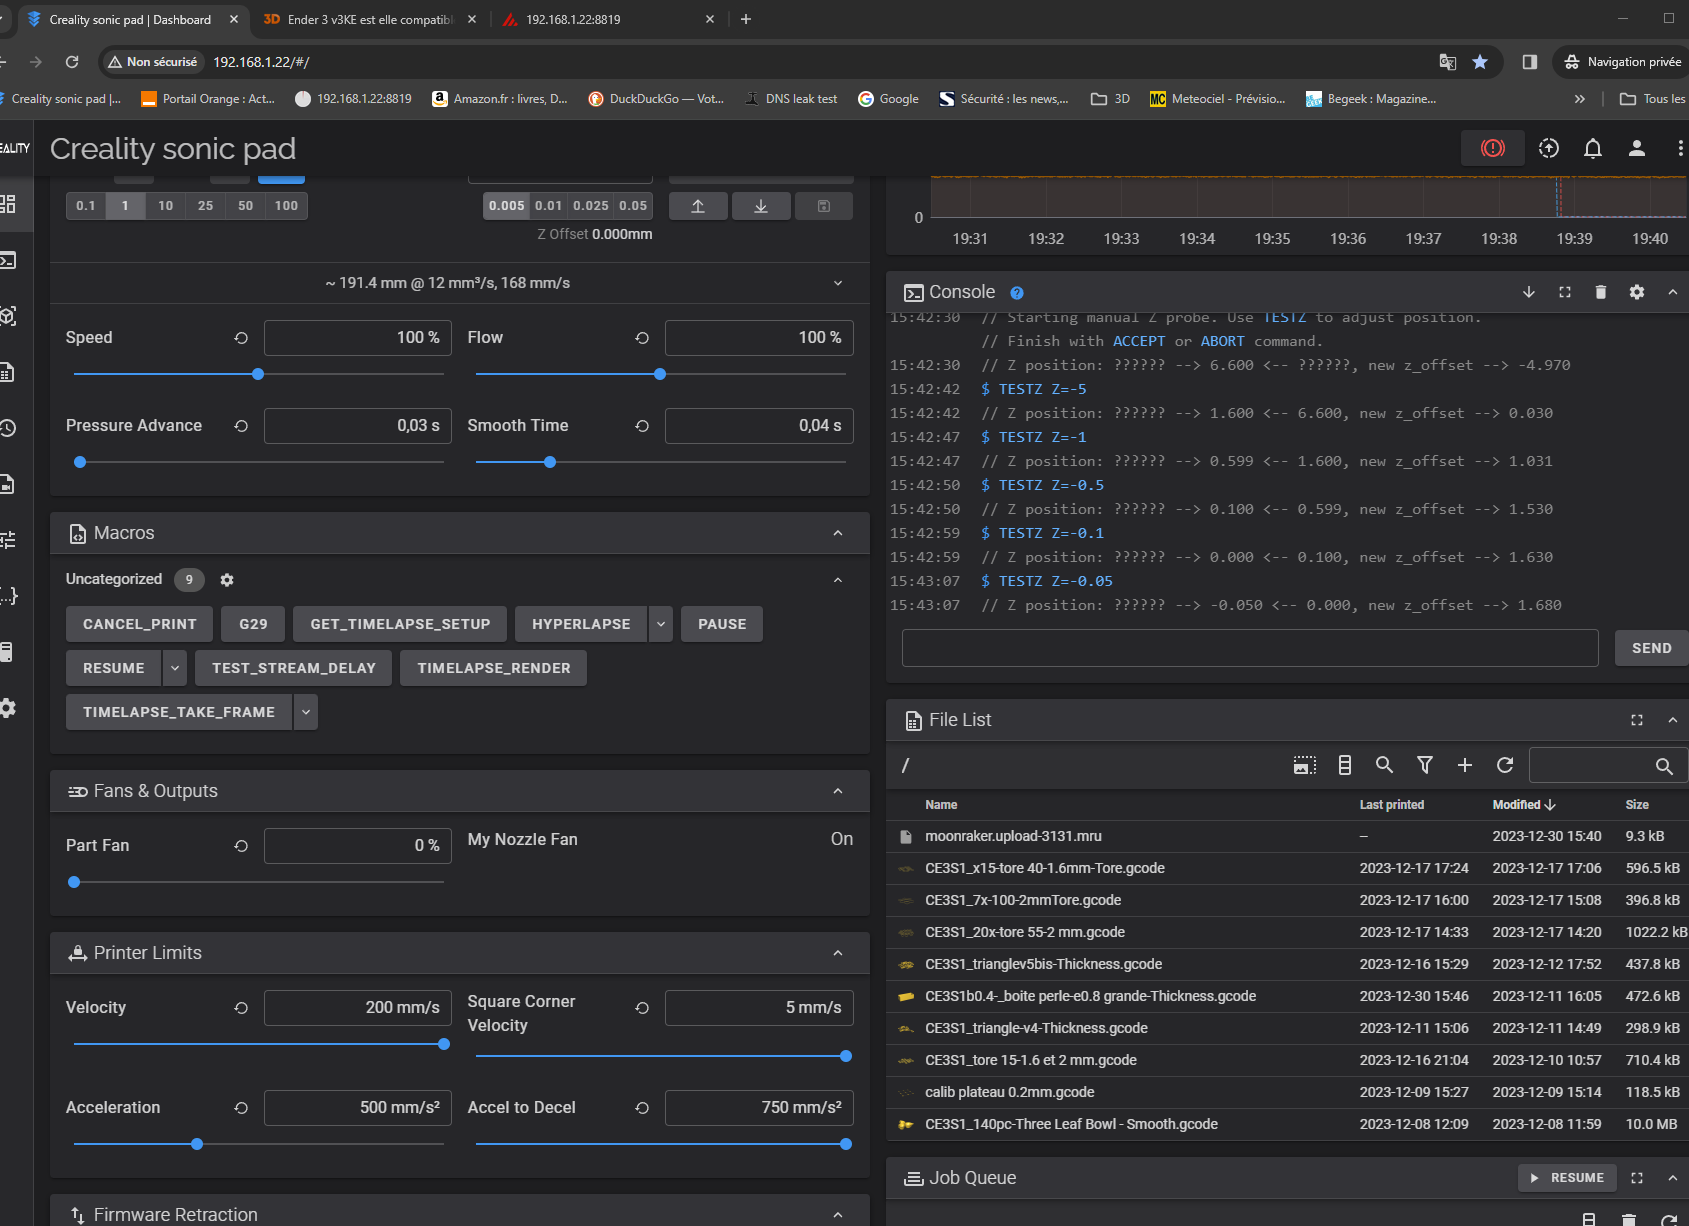Open the user account icon
This screenshot has height=1226, width=1689.
point(1636,148)
